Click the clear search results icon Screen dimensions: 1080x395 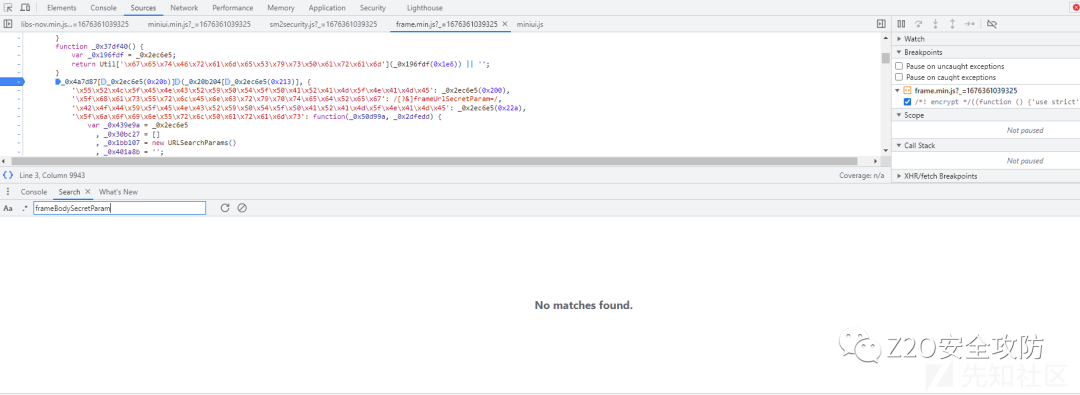[x=242, y=208]
